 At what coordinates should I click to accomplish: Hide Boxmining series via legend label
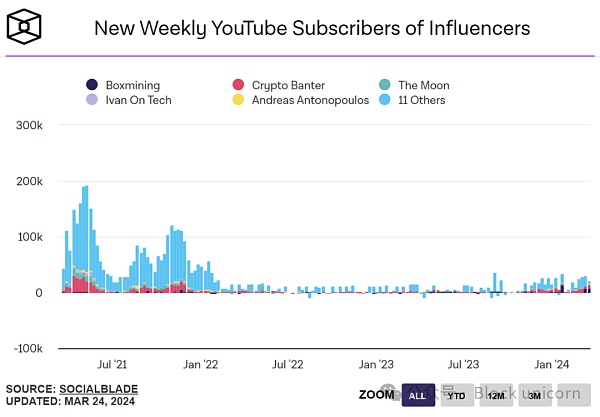tap(131, 85)
